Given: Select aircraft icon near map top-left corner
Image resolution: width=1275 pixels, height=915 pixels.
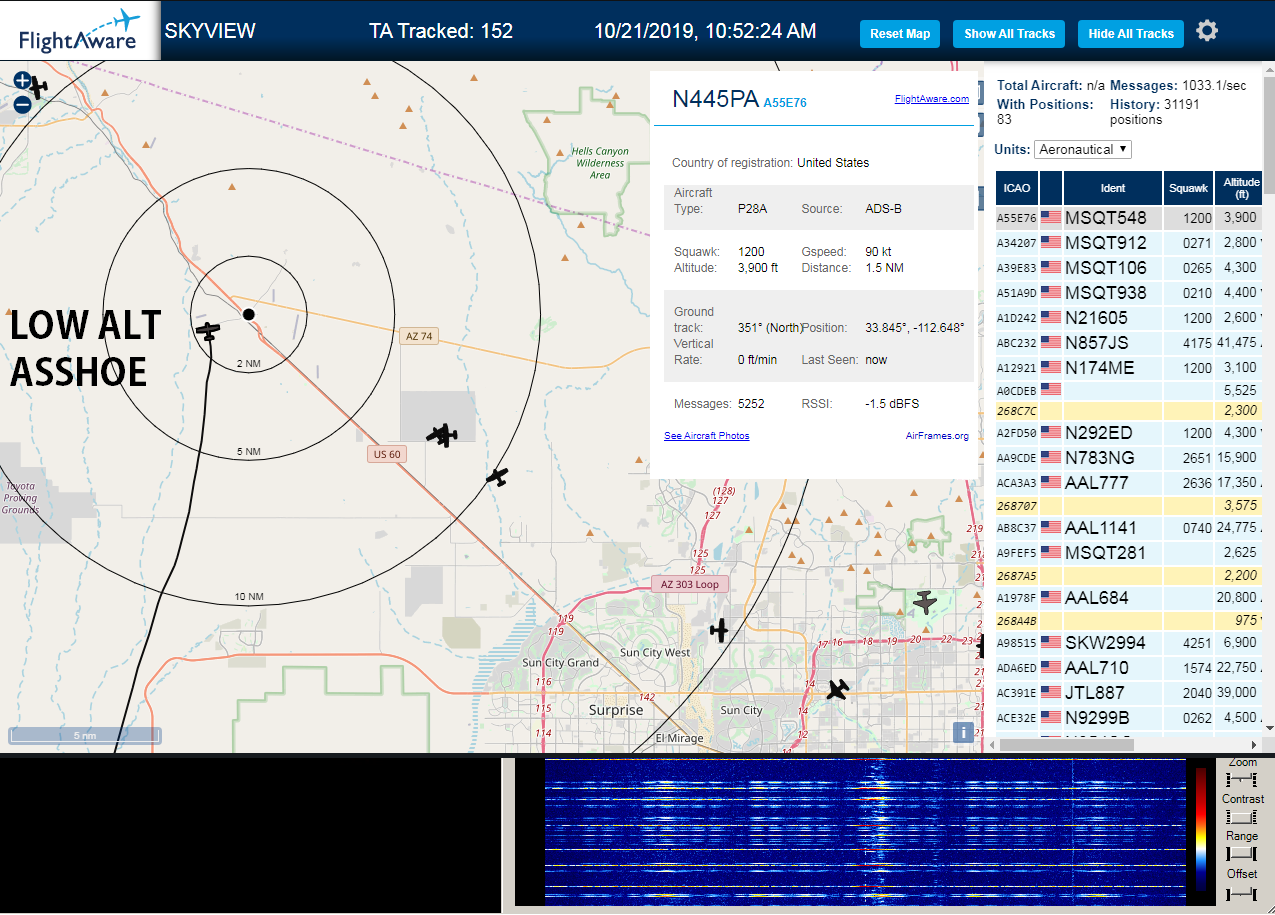Looking at the screenshot, I should [x=38, y=88].
